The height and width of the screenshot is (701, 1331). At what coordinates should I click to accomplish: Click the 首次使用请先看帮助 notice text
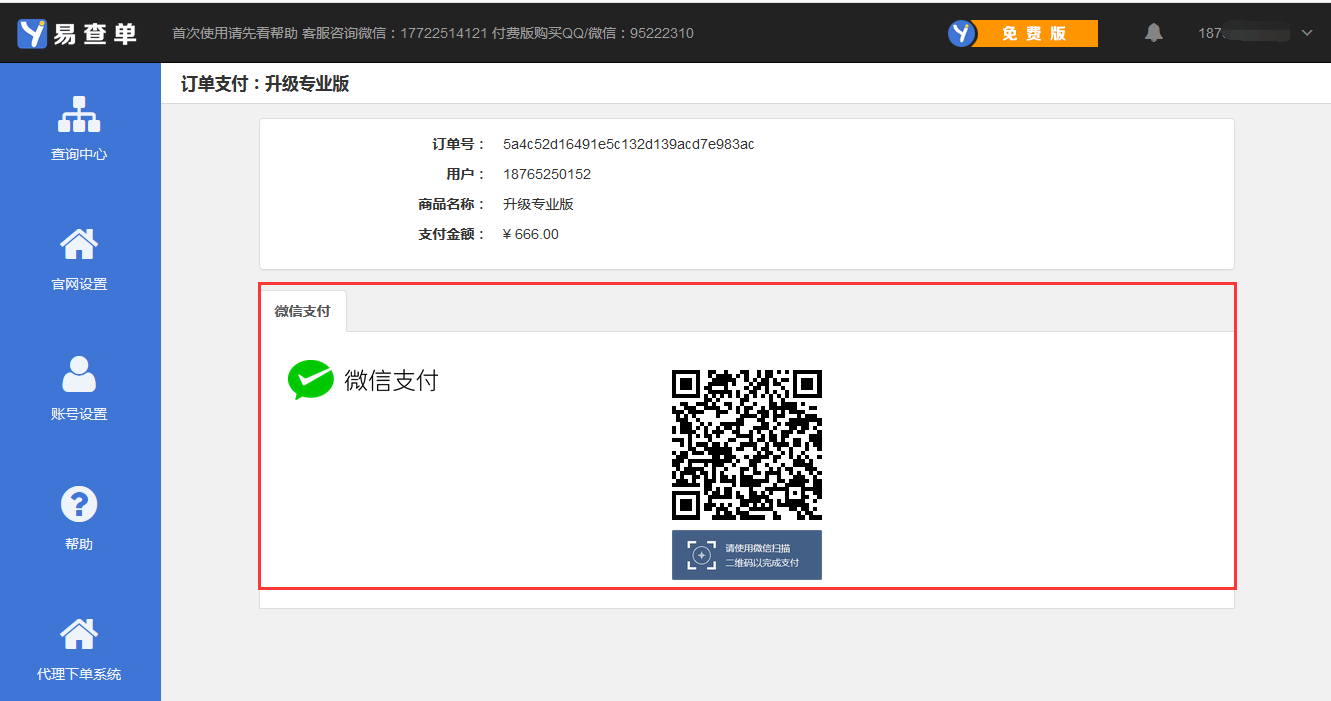[x=235, y=33]
